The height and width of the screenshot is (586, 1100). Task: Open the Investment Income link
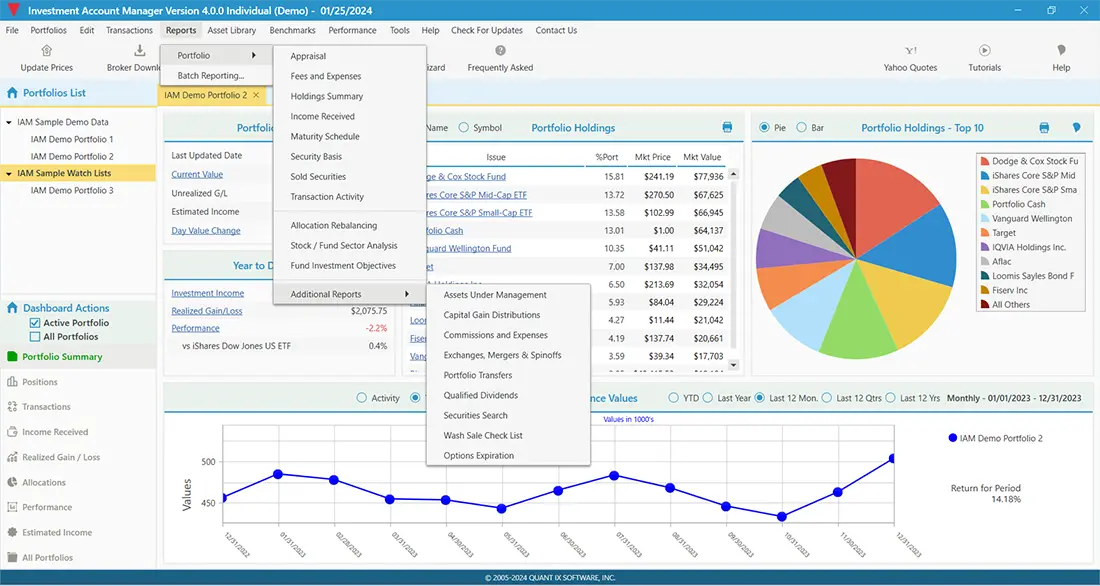click(207, 293)
